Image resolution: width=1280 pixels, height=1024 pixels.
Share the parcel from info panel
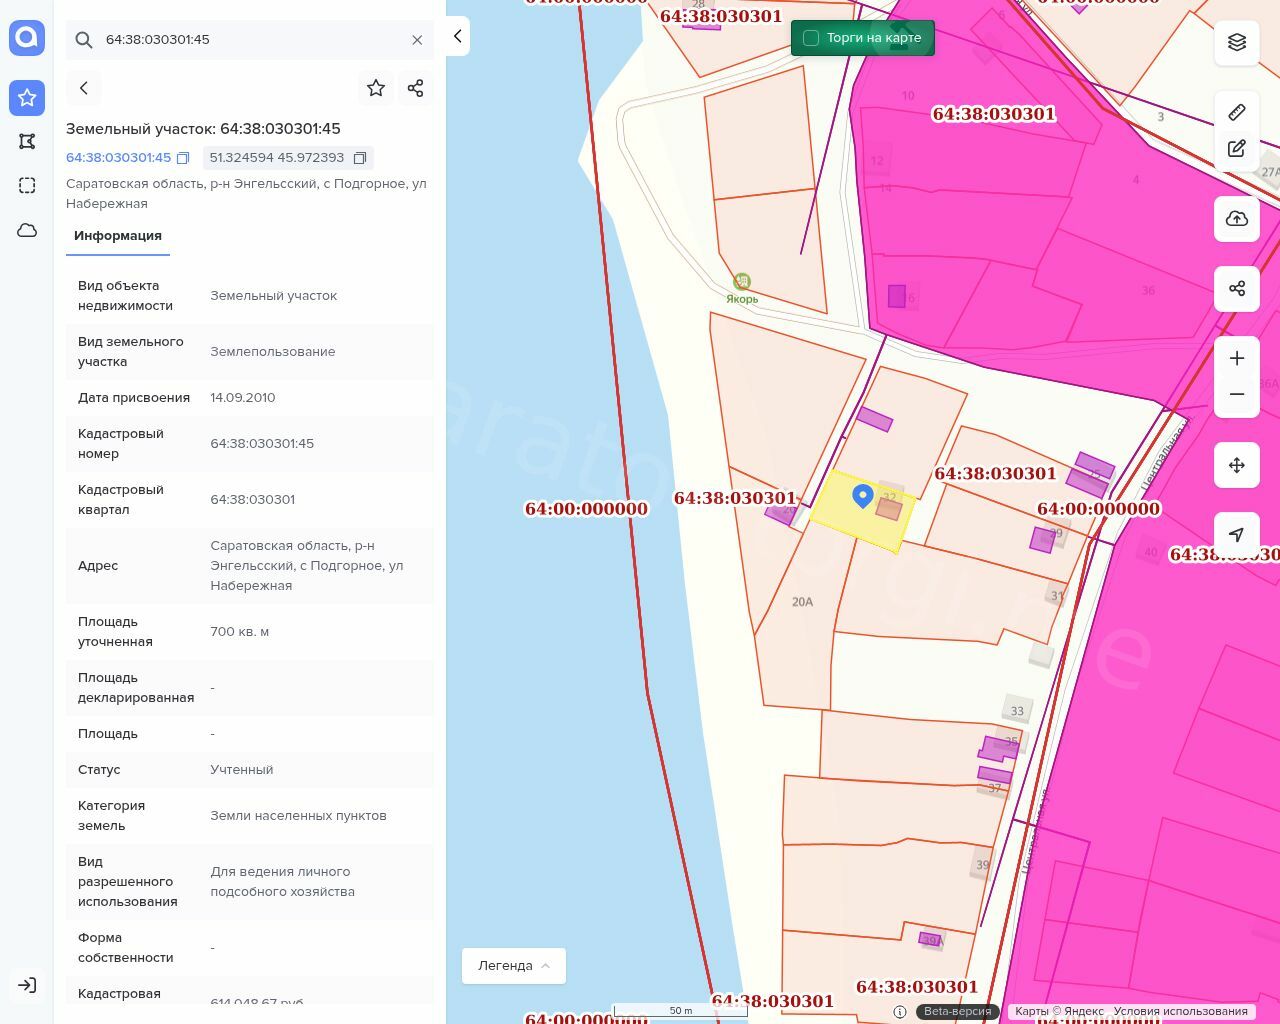pyautogui.click(x=416, y=88)
